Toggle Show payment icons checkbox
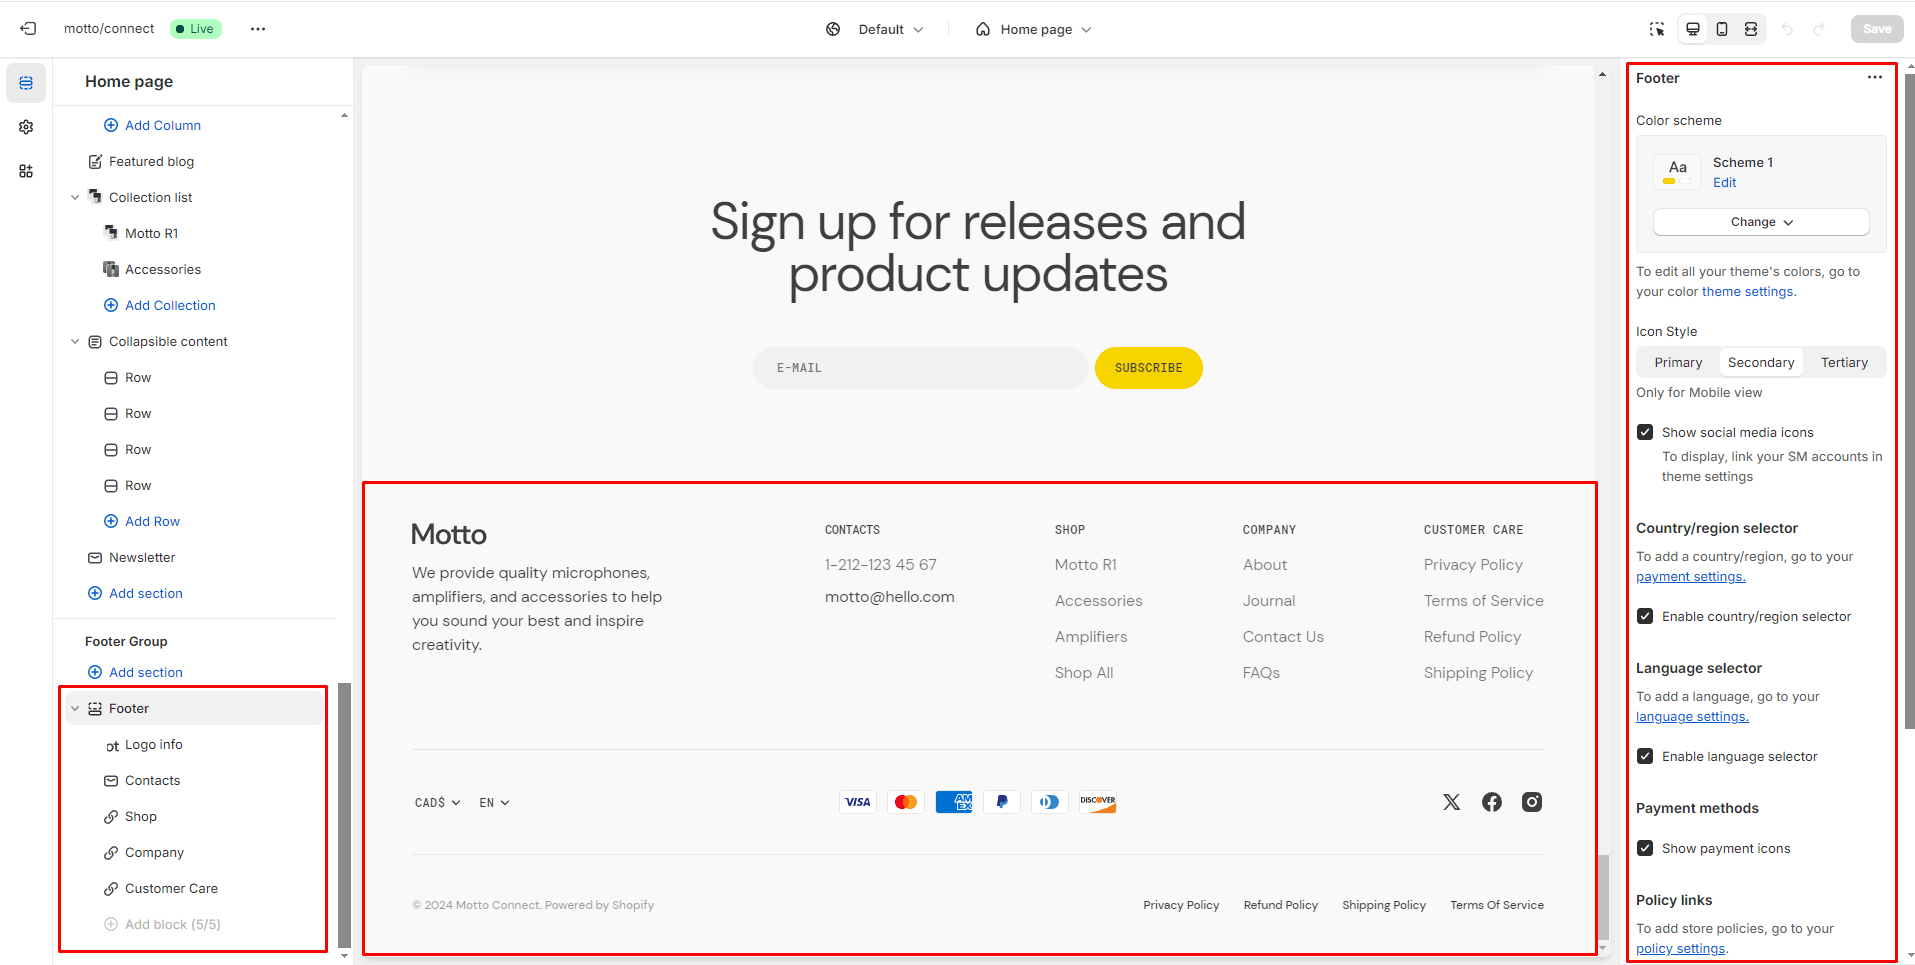Screen dimensions: 1915x965 pos(1645,848)
